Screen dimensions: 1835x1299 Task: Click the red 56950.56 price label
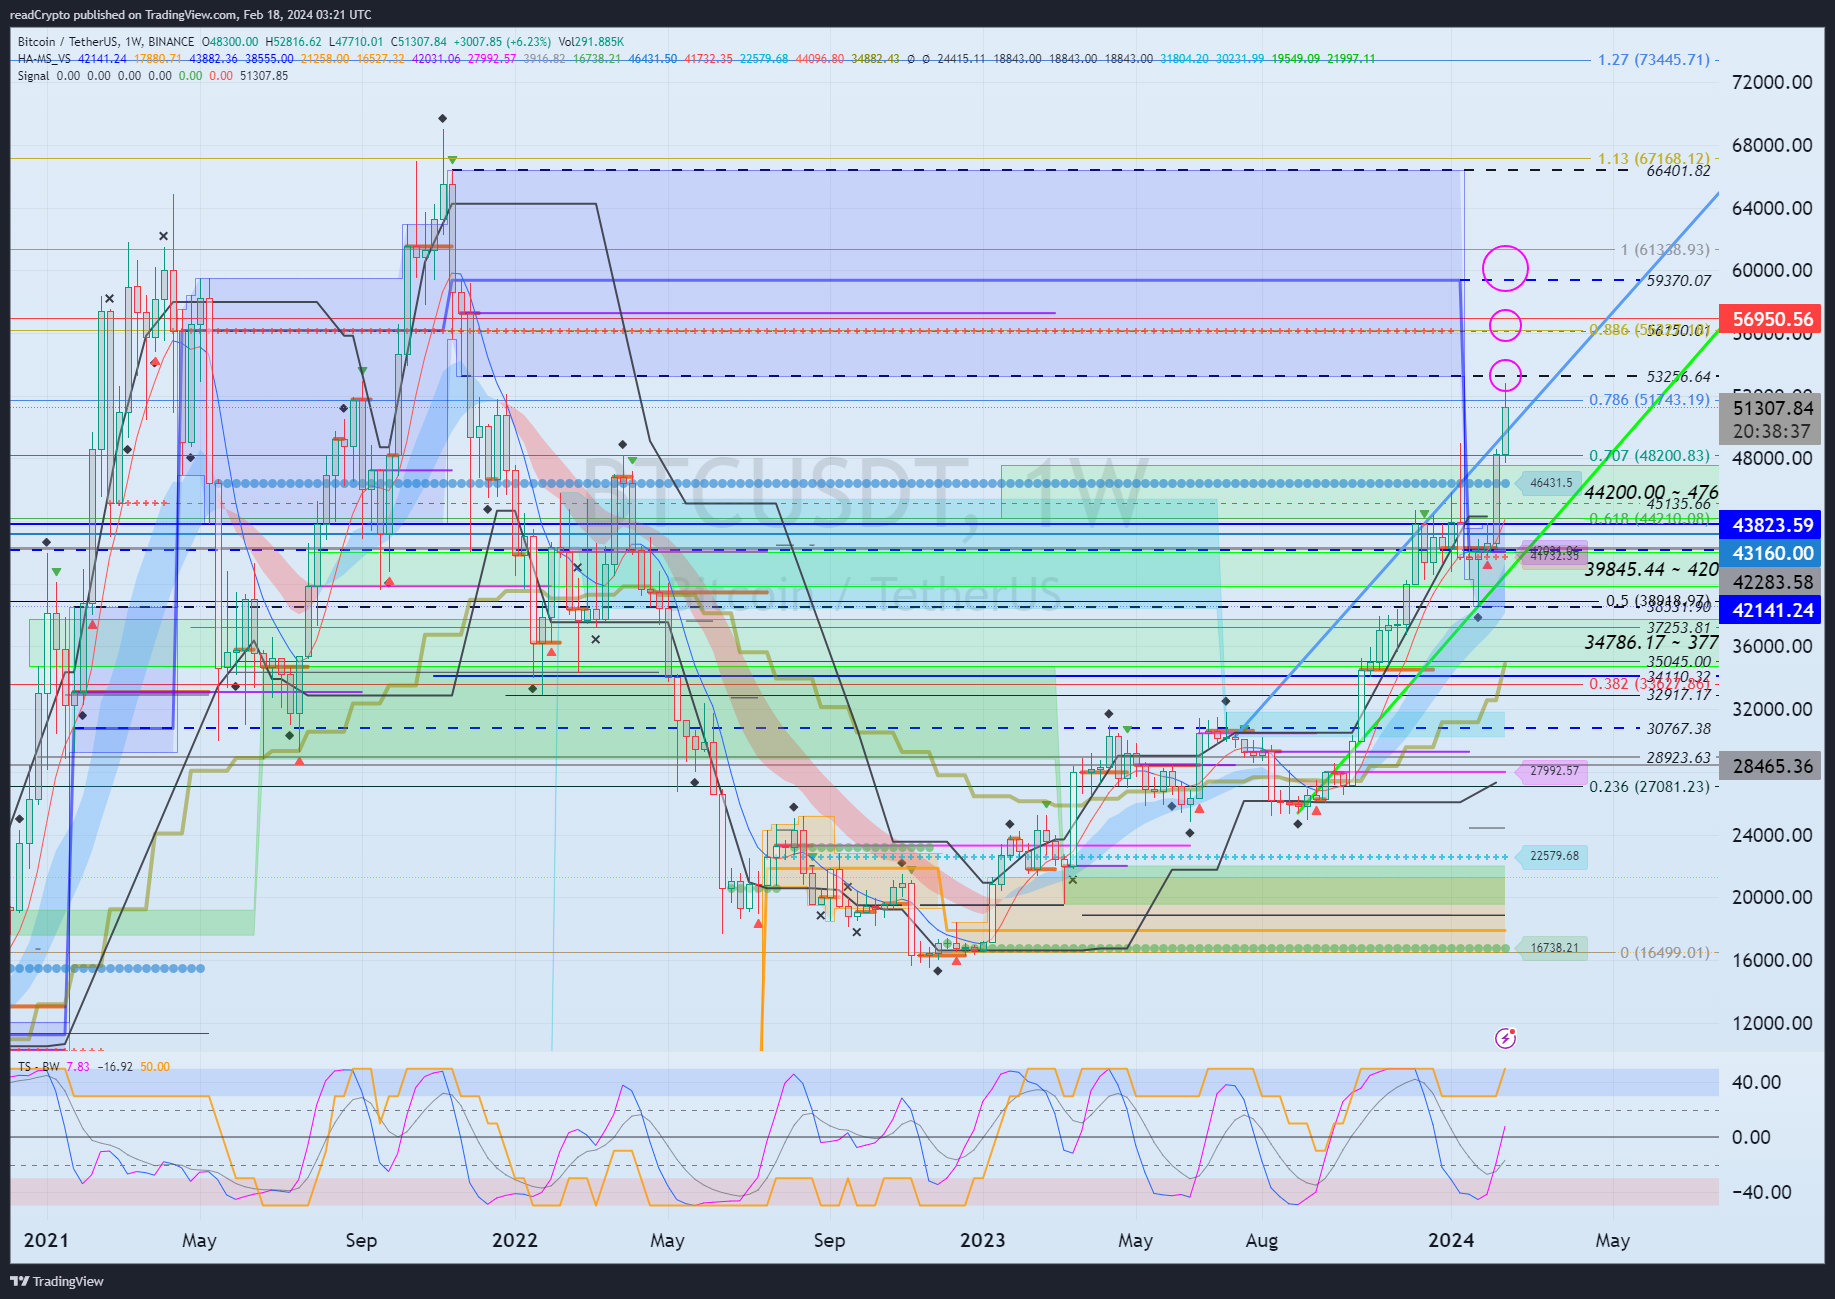[1772, 319]
